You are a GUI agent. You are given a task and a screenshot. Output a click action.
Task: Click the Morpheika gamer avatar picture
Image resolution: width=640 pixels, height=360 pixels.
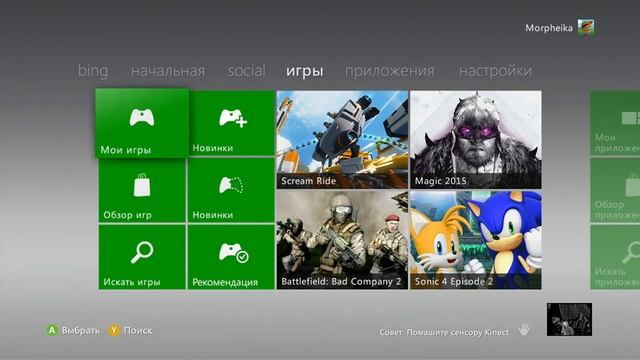(586, 28)
